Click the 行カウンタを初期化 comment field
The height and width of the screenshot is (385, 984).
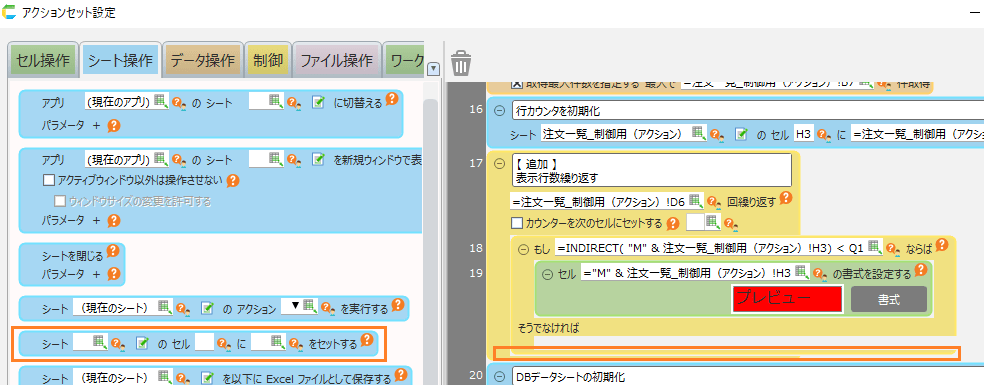pyautogui.click(x=748, y=111)
